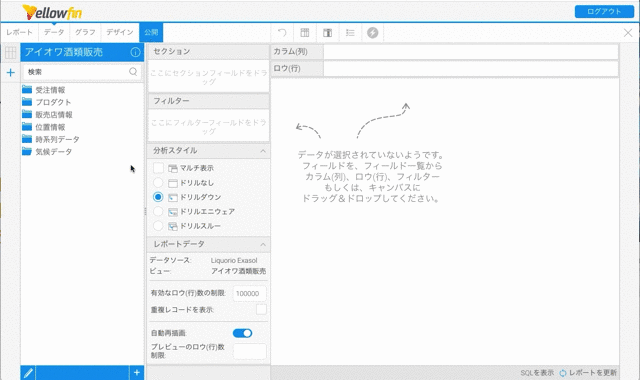Select the ドリルエニウェア radio button
The image size is (640, 380).
click(158, 211)
